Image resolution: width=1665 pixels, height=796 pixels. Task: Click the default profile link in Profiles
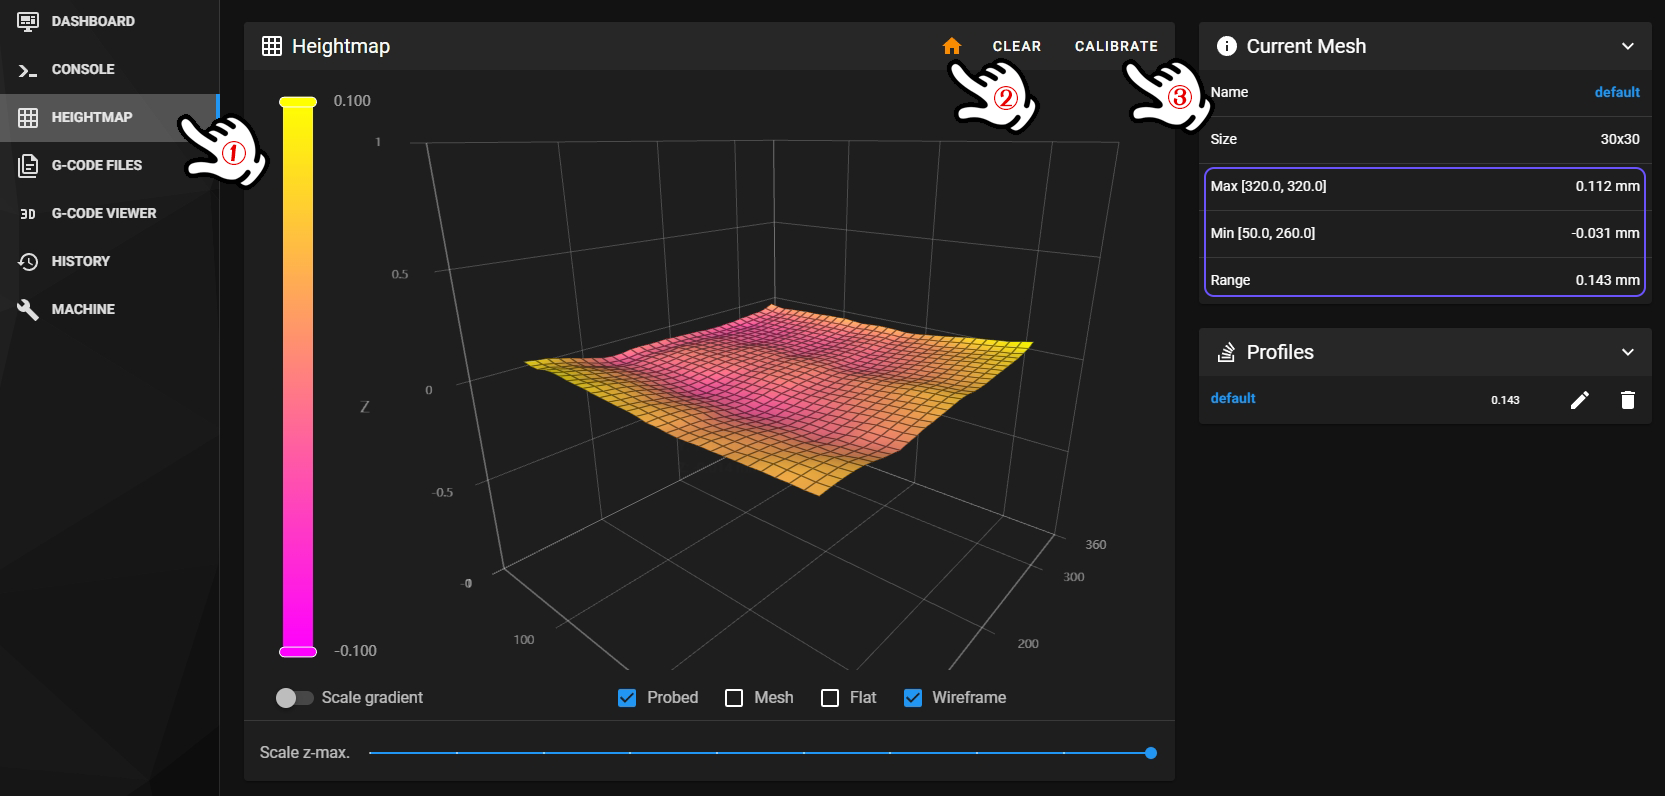click(1232, 398)
